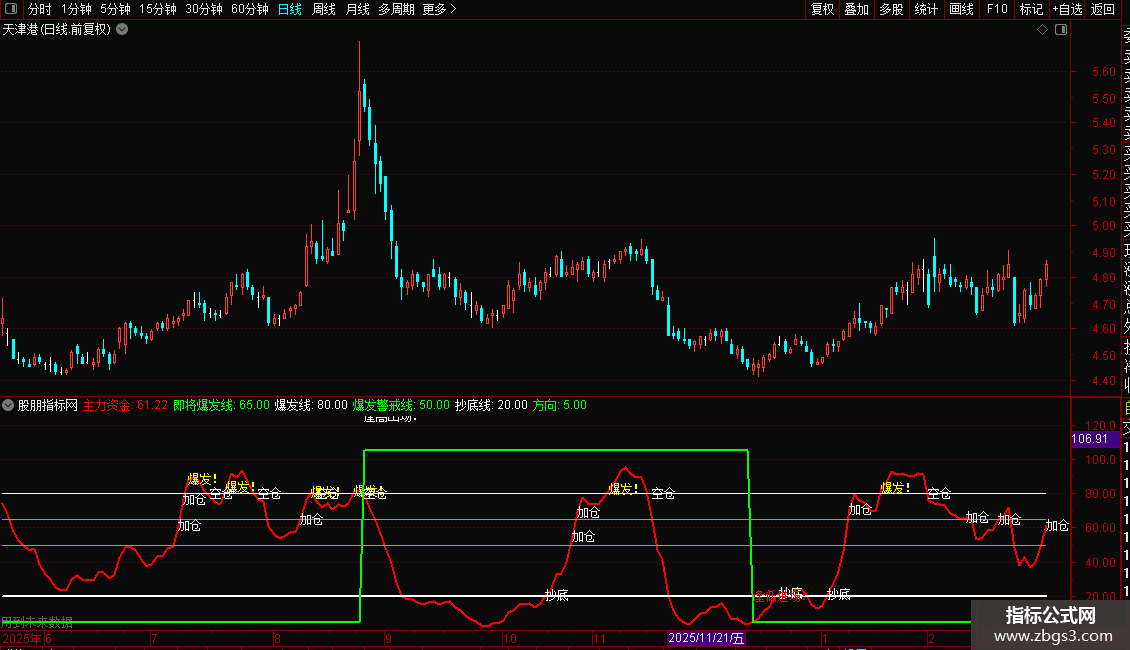This screenshot has width=1130, height=650.
Task: Open the 画线 drawing tools
Action: coord(961,9)
